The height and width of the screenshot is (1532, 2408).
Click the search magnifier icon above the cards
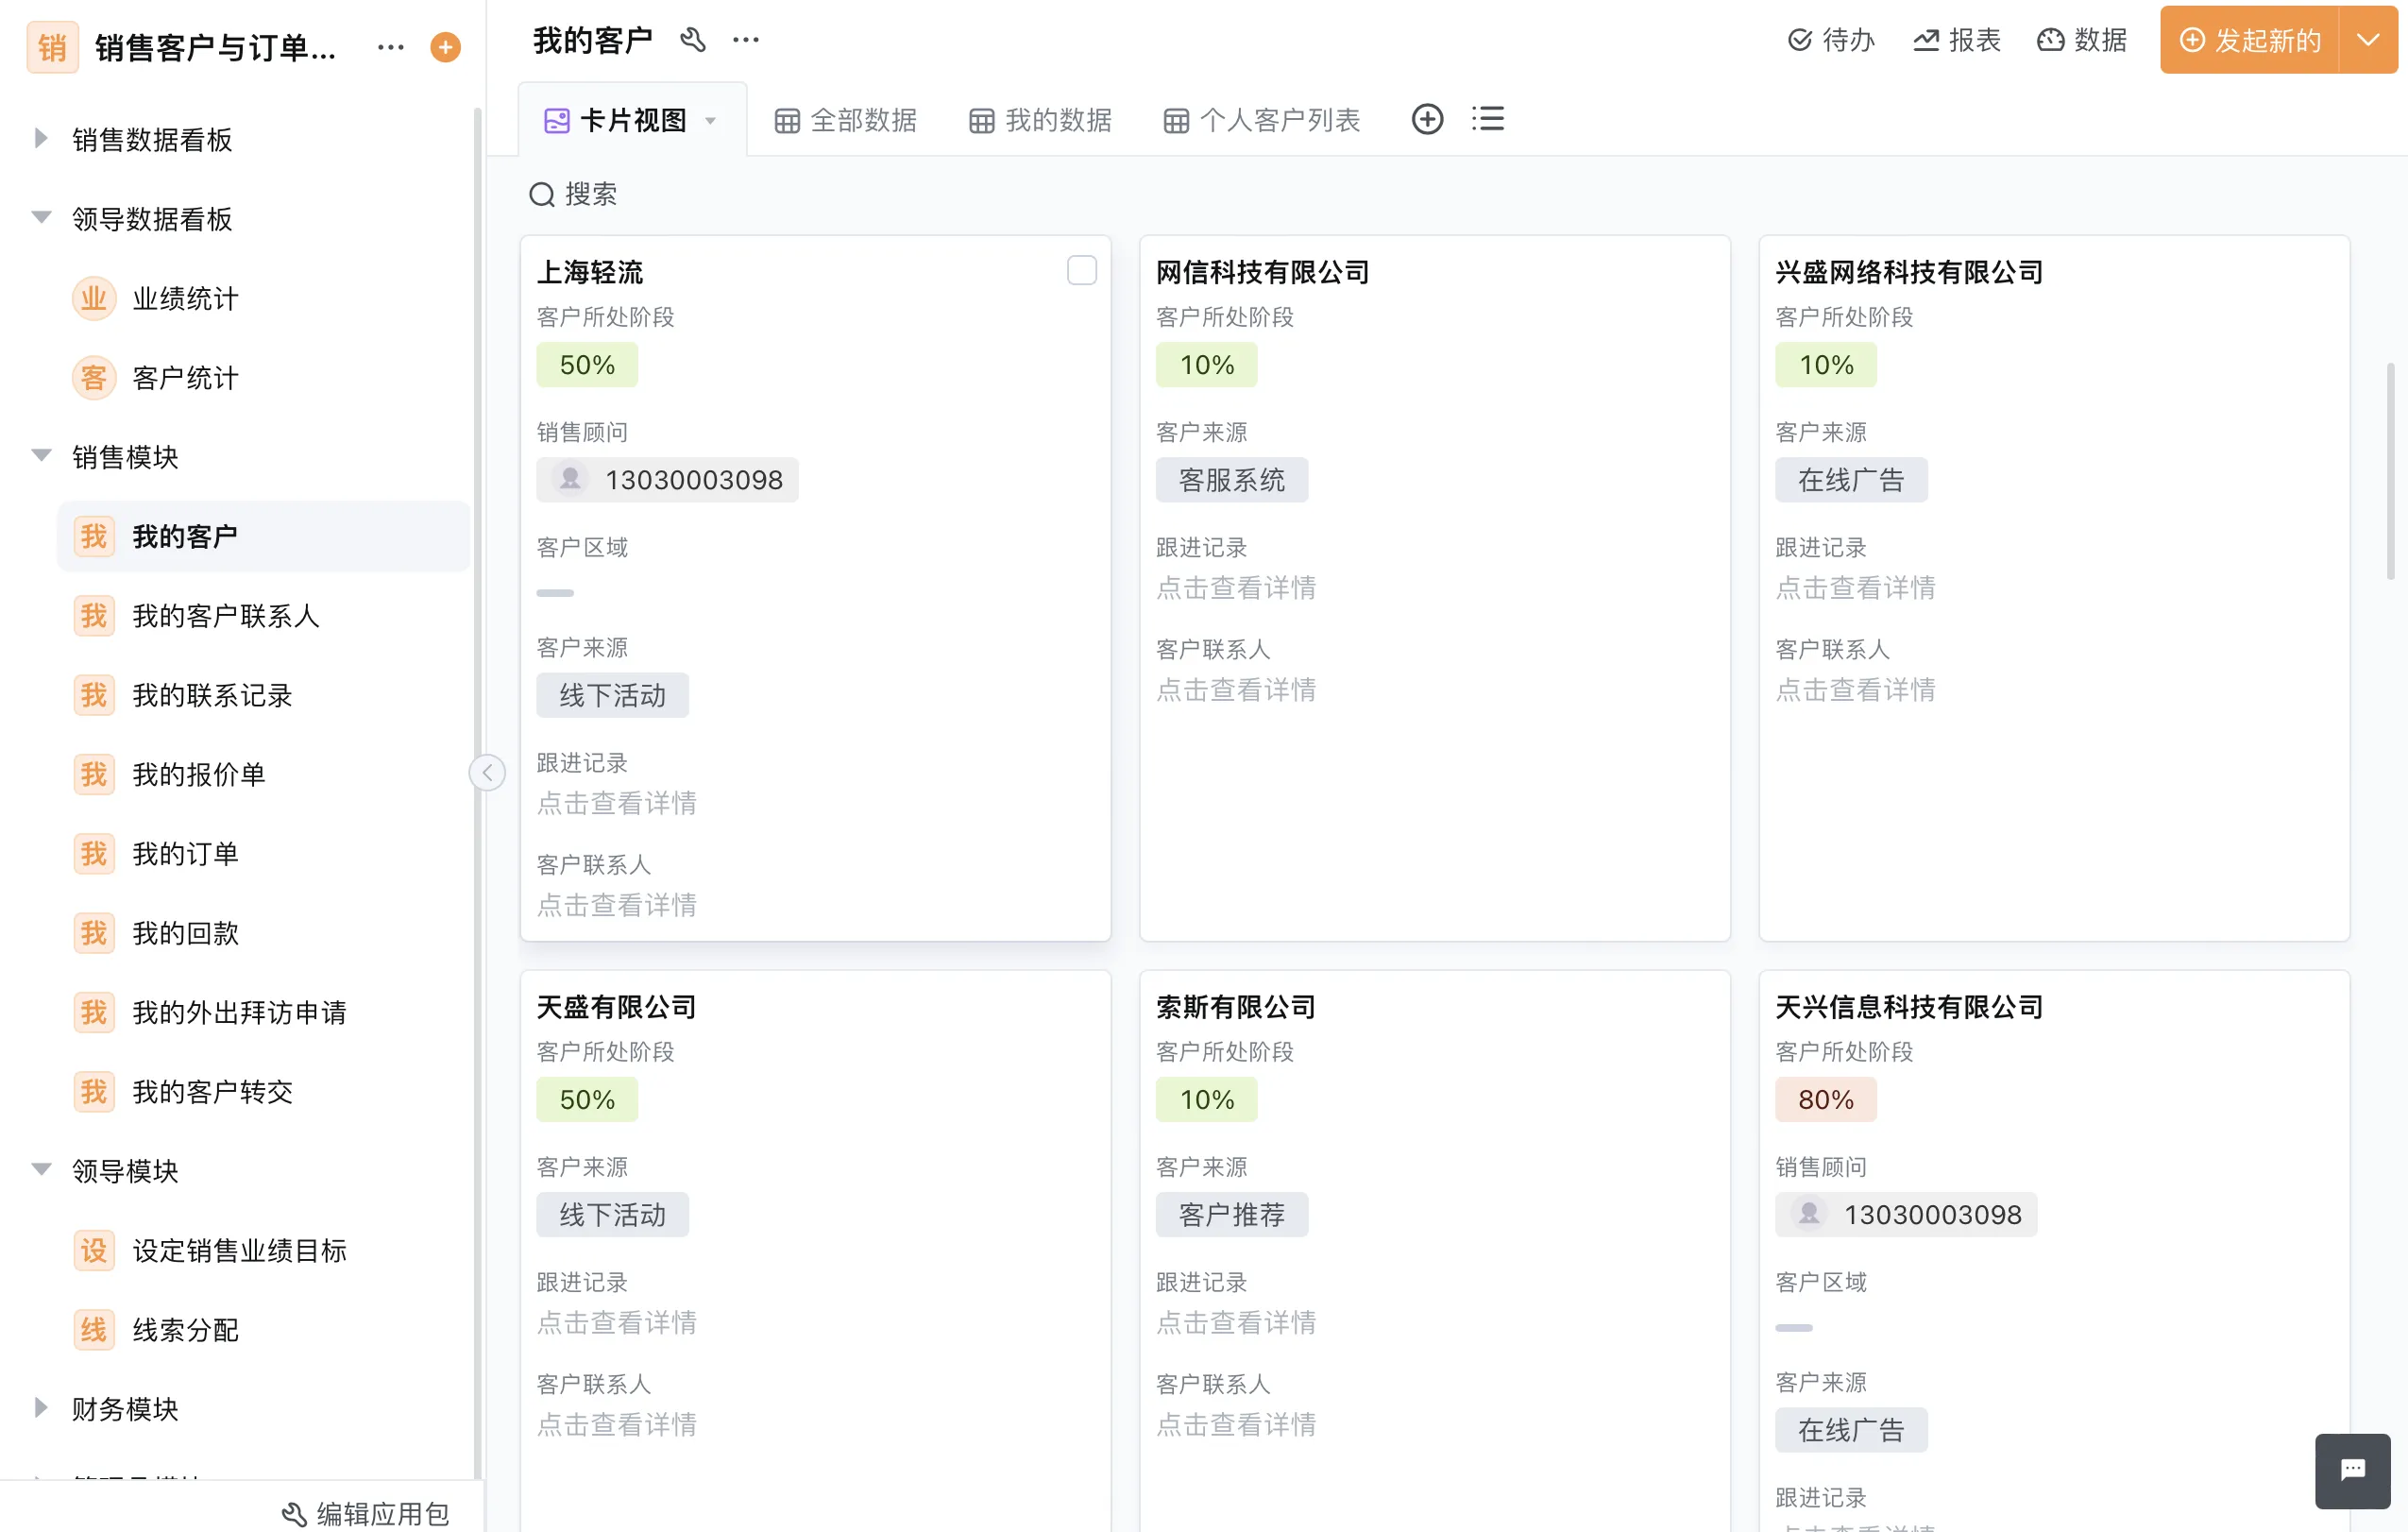[541, 194]
